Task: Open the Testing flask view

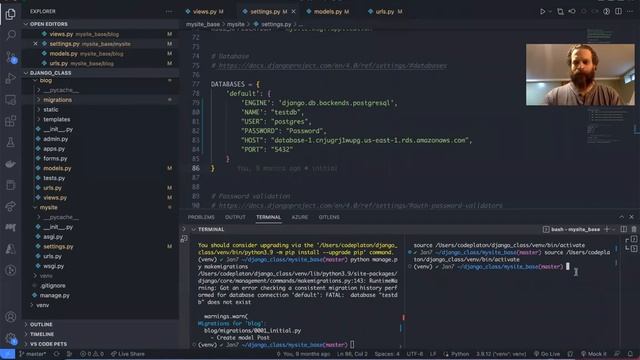Action: (11, 142)
